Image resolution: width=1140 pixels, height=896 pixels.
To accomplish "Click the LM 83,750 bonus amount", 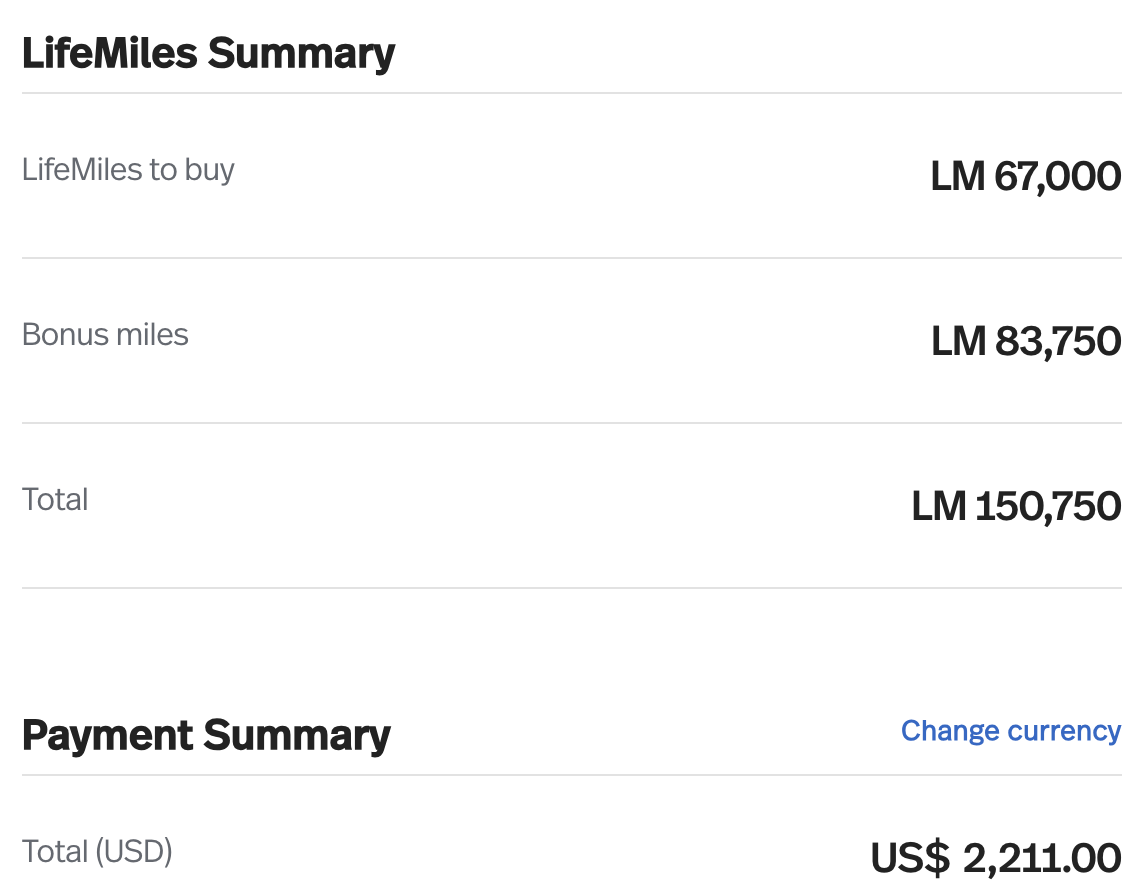I will 1026,342.
